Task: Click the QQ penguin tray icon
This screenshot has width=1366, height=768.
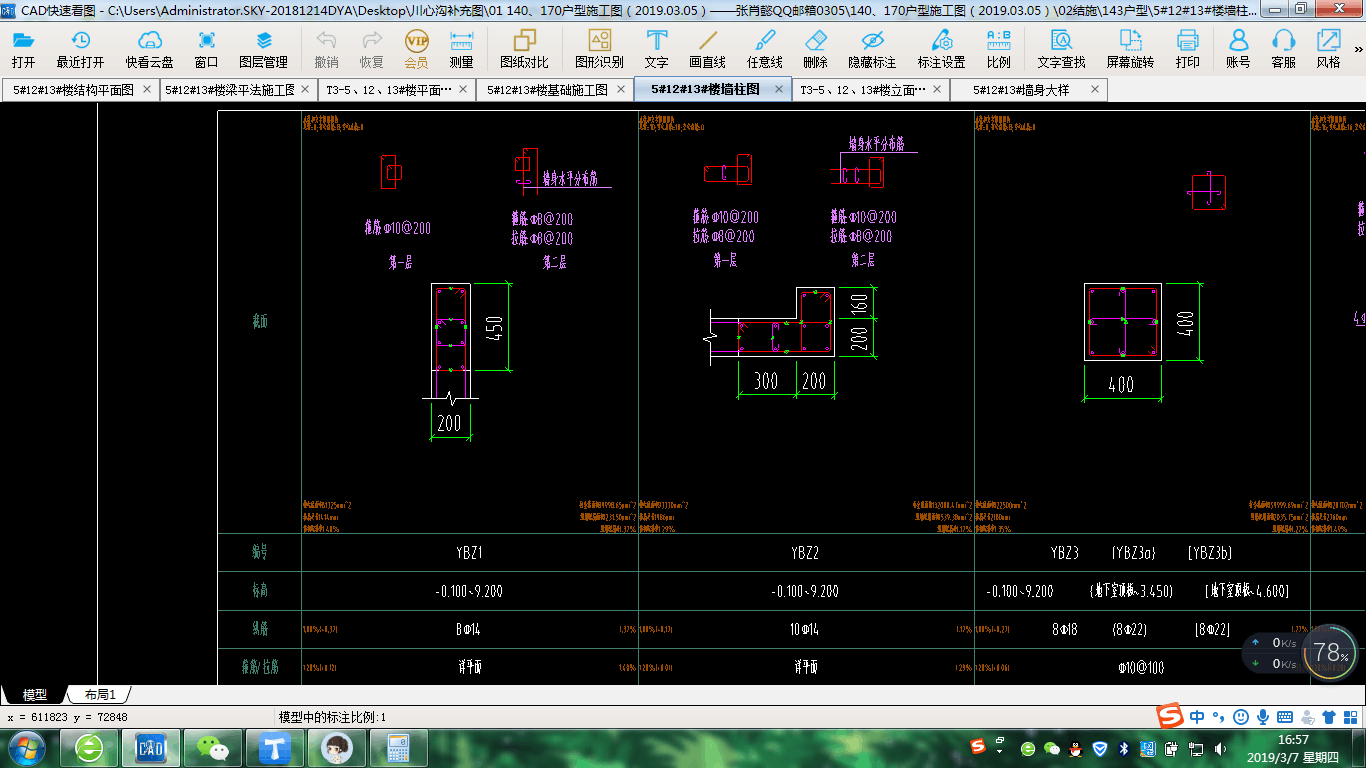Action: point(1075,748)
